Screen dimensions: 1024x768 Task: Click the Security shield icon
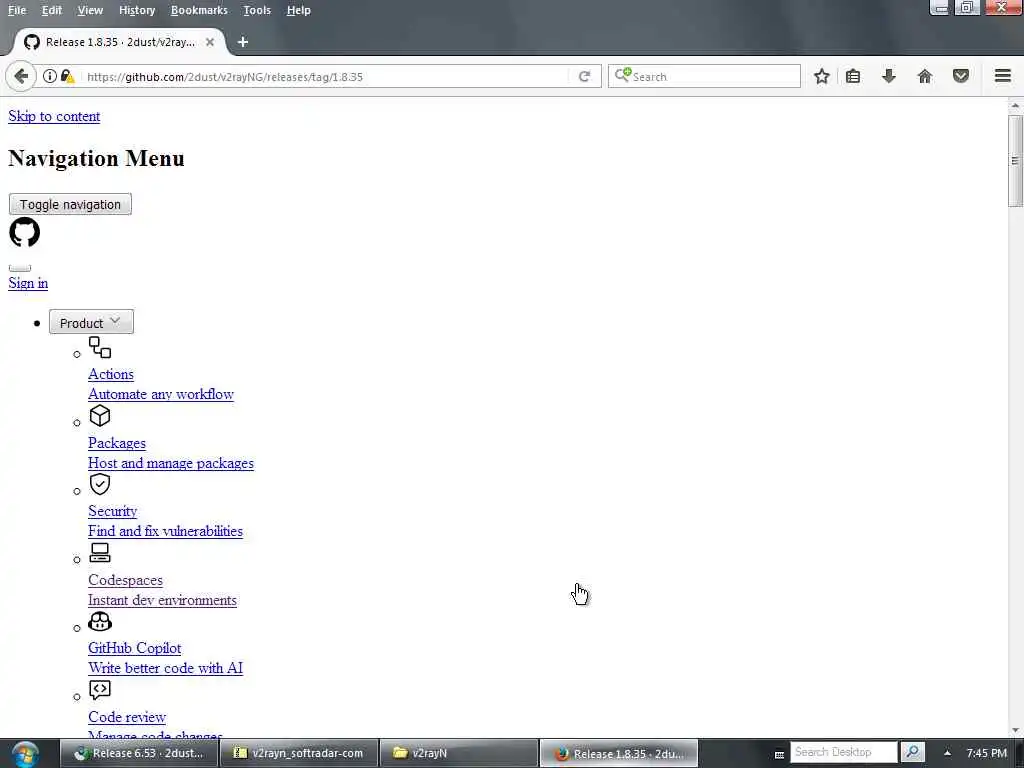click(x=100, y=485)
